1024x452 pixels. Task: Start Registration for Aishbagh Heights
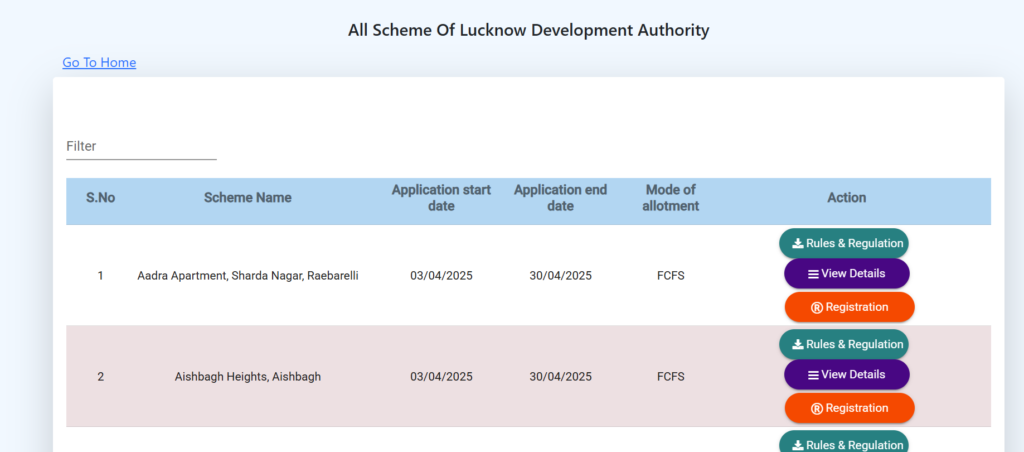[x=850, y=408]
